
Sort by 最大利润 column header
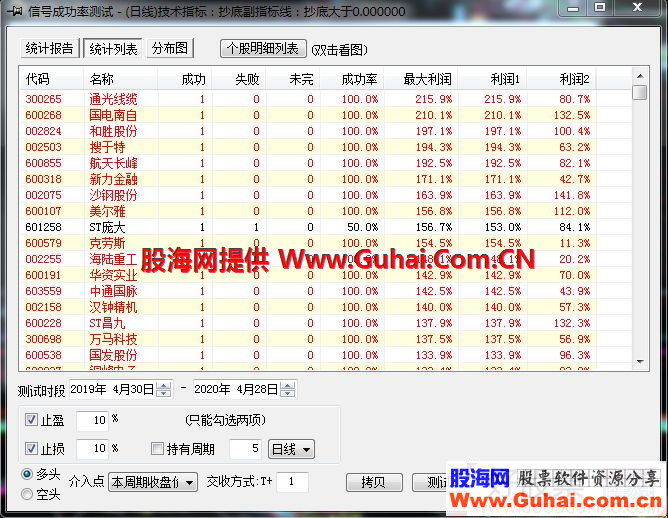421,79
